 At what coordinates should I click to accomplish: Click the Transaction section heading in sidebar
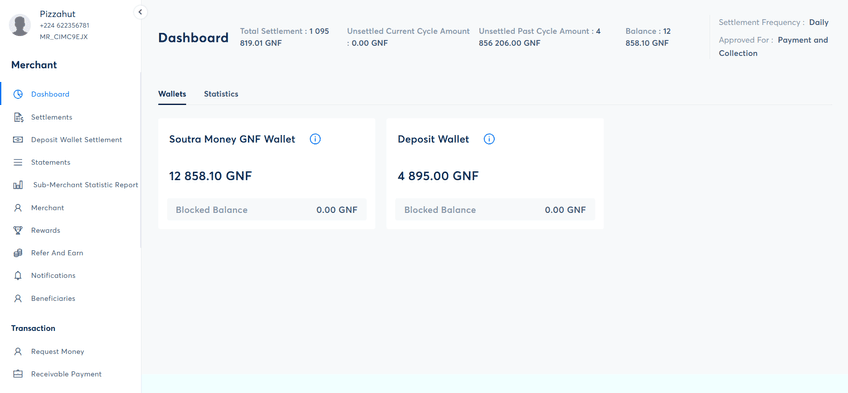[33, 328]
